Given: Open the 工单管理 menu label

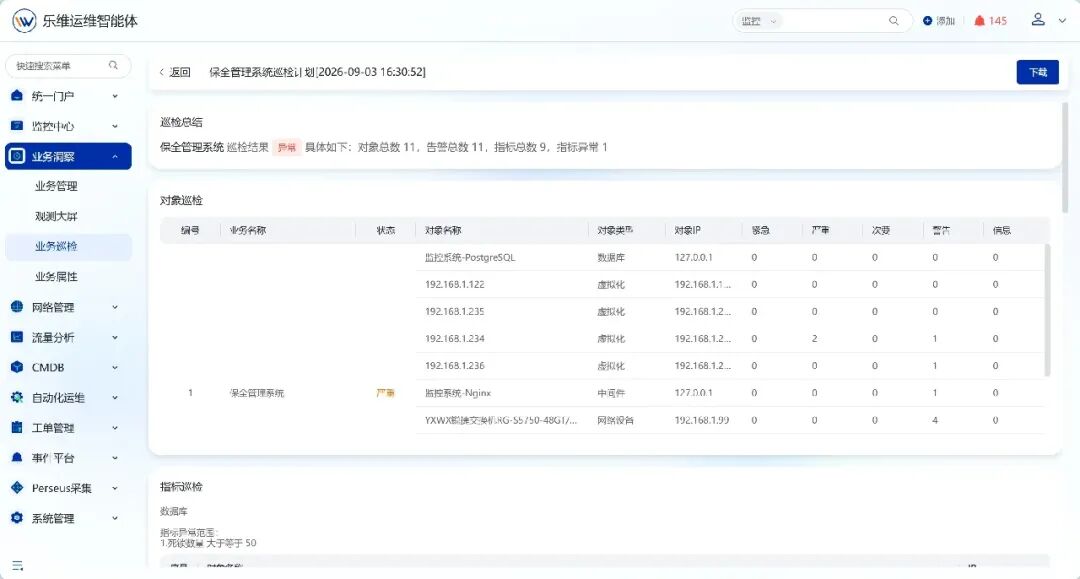Looking at the screenshot, I should coord(53,428).
